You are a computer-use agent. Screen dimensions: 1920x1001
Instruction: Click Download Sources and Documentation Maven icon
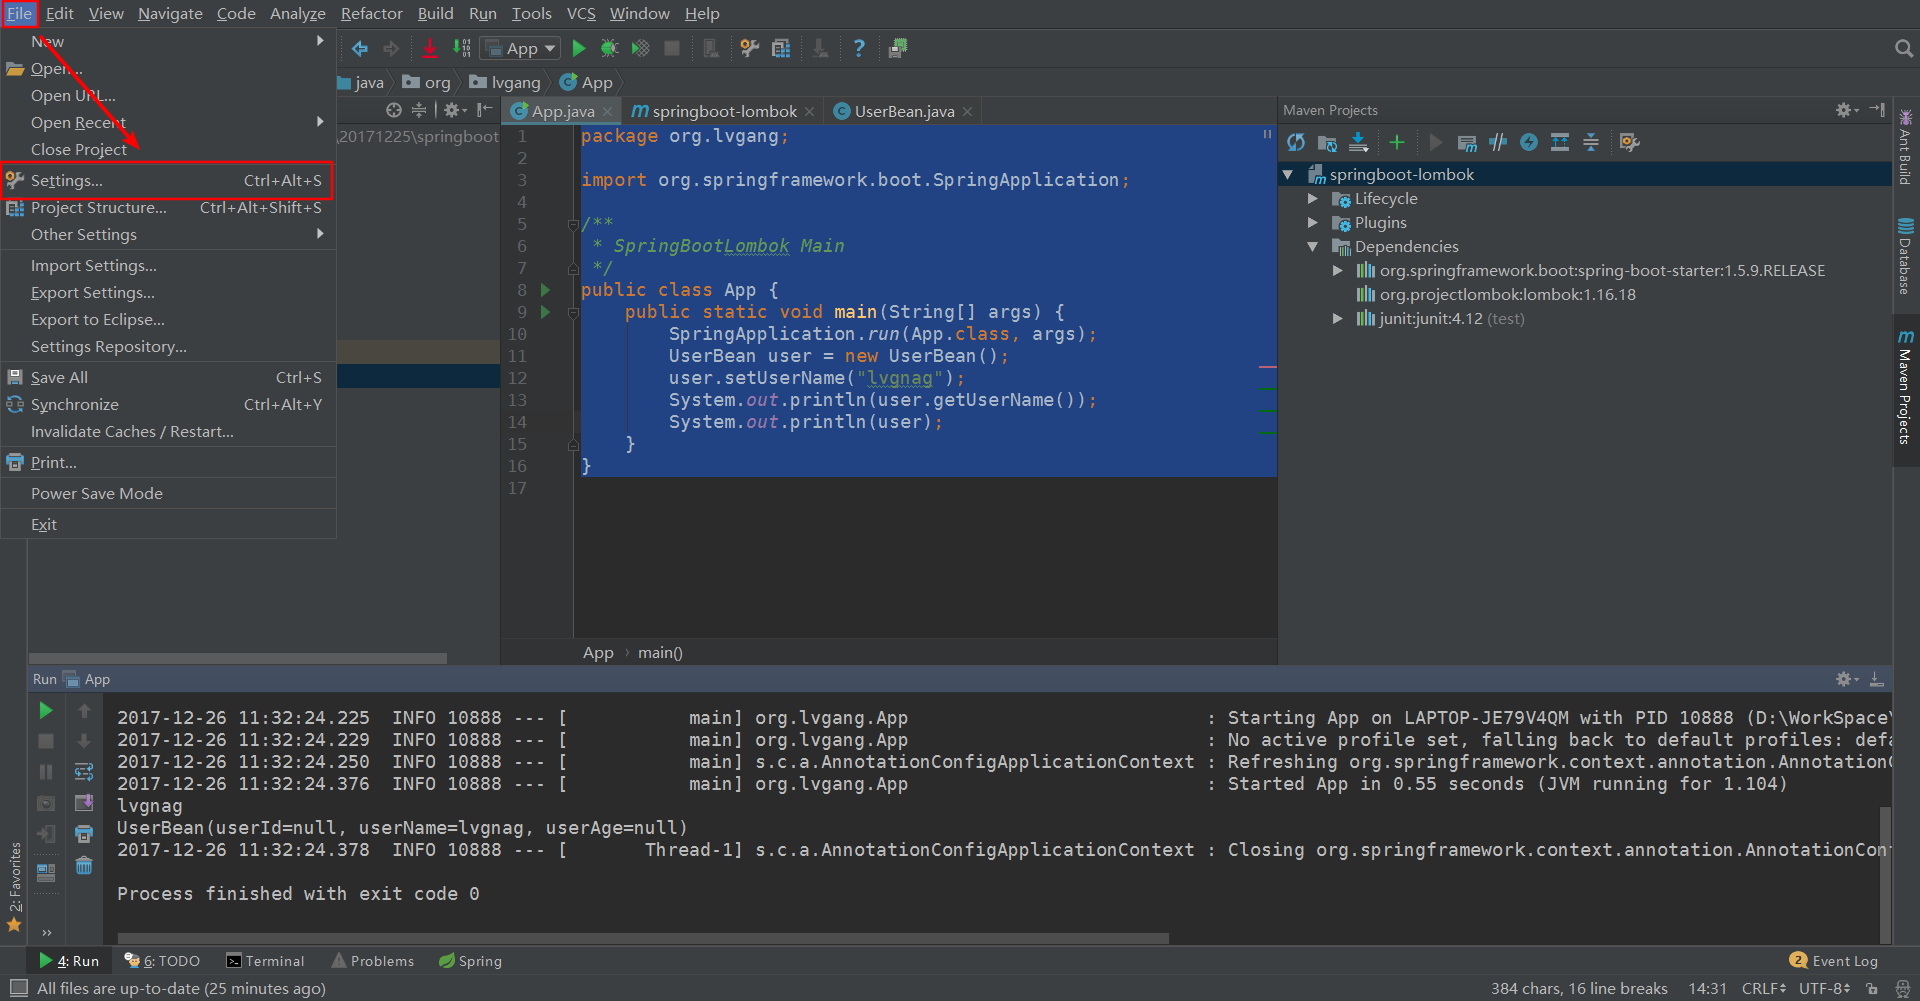[x=1358, y=142]
